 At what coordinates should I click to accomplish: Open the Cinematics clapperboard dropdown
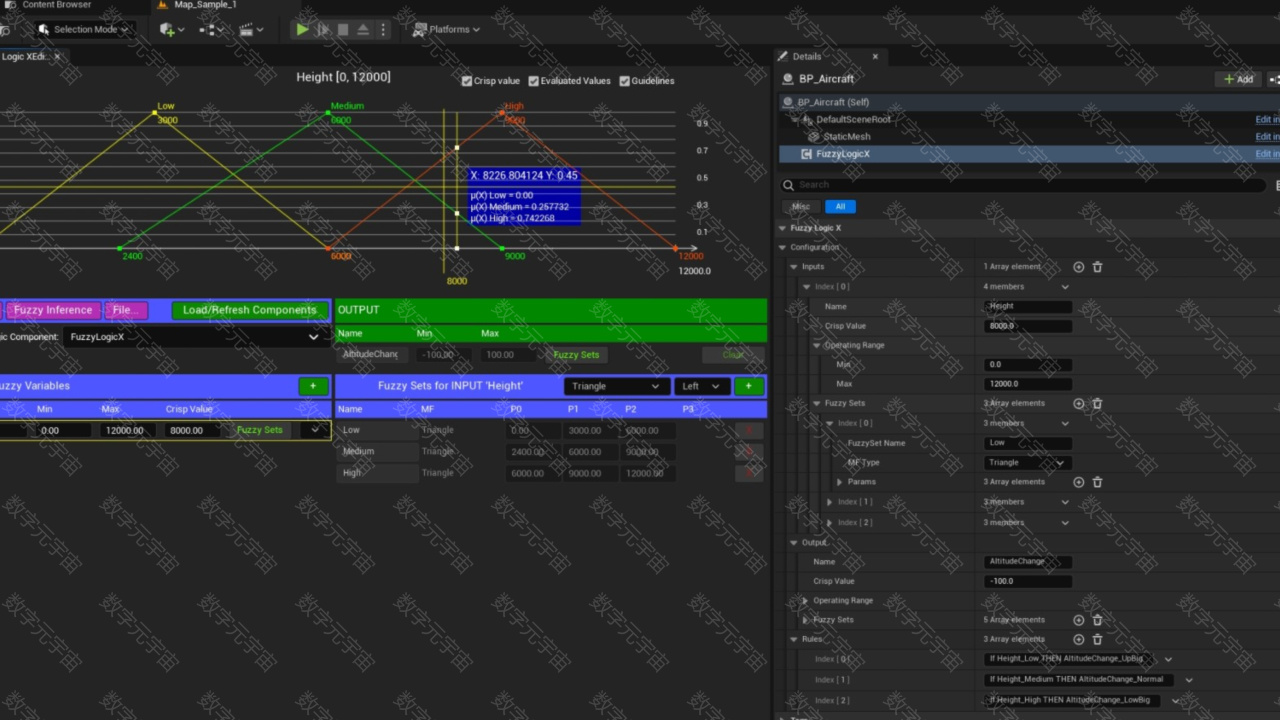point(251,30)
